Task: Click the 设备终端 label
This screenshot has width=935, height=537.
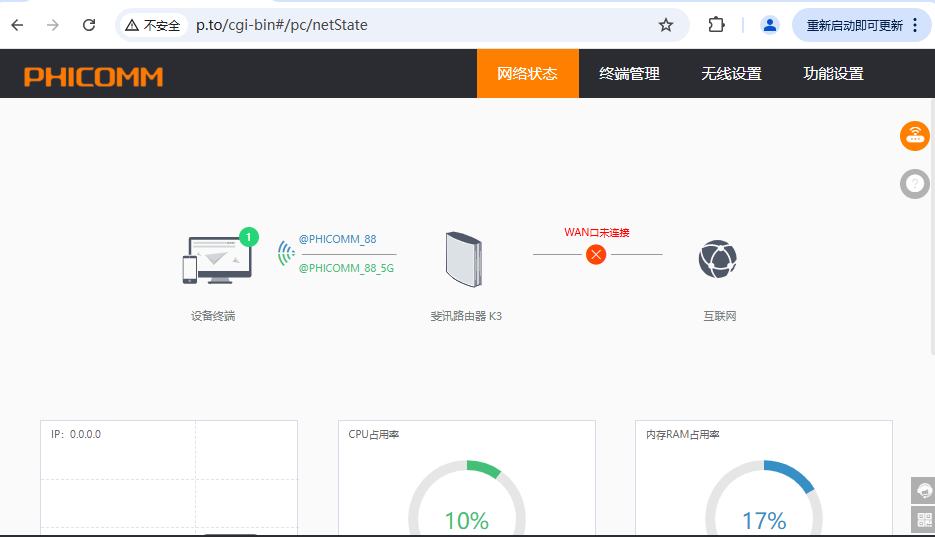Action: click(213, 316)
